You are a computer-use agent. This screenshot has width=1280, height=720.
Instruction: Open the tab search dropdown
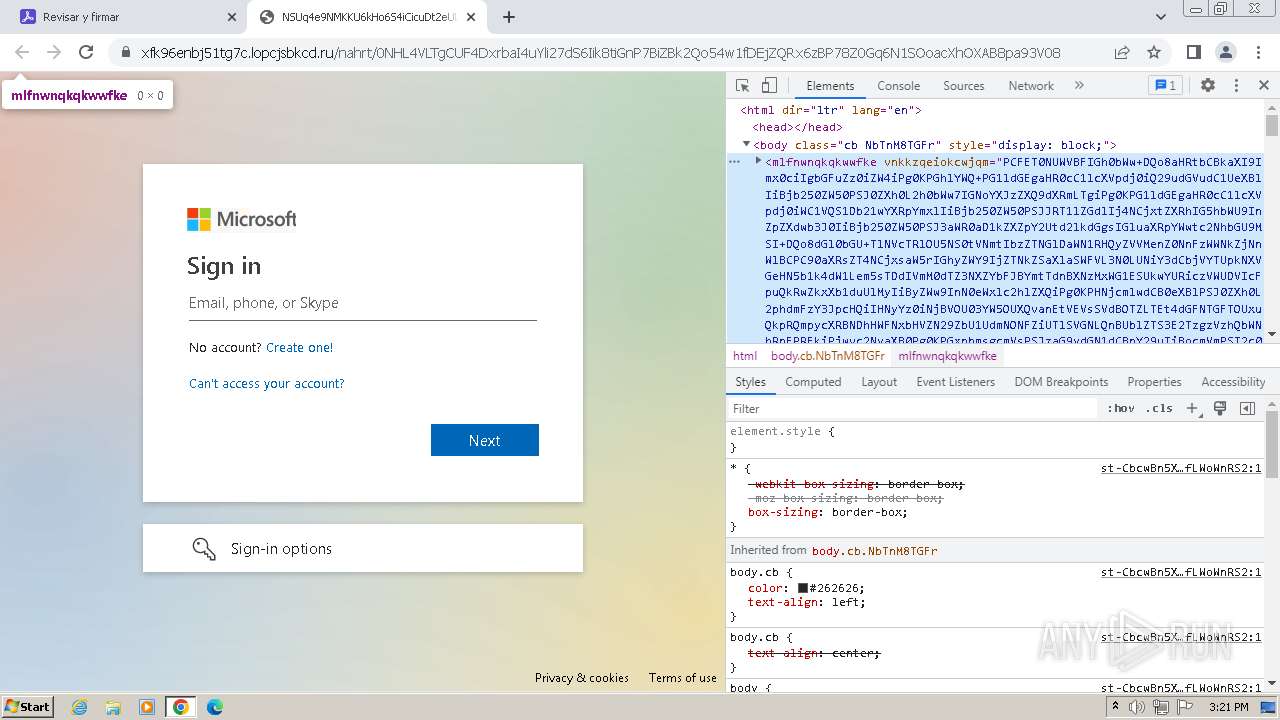(x=1160, y=17)
